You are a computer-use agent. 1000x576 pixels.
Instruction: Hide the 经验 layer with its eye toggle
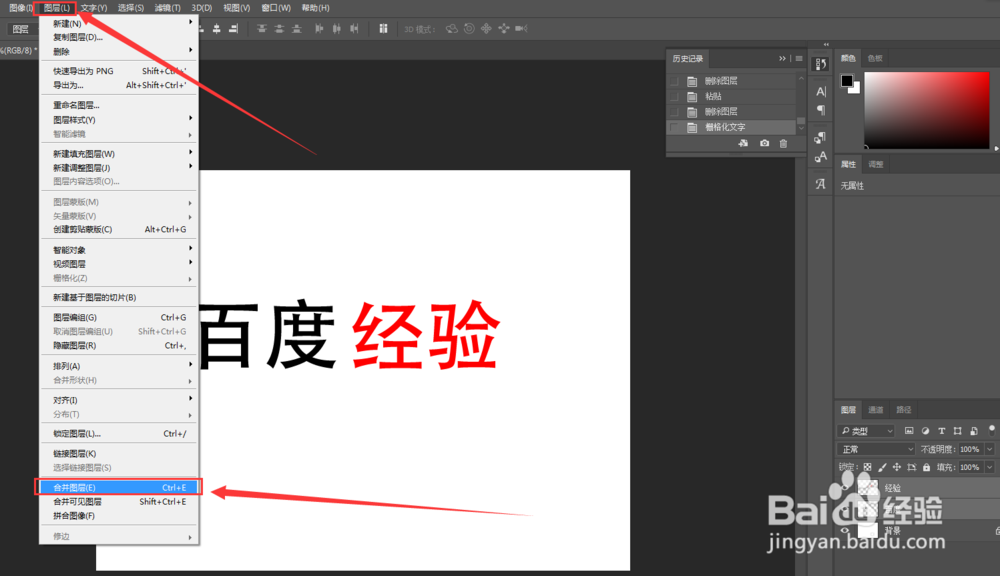pos(845,486)
